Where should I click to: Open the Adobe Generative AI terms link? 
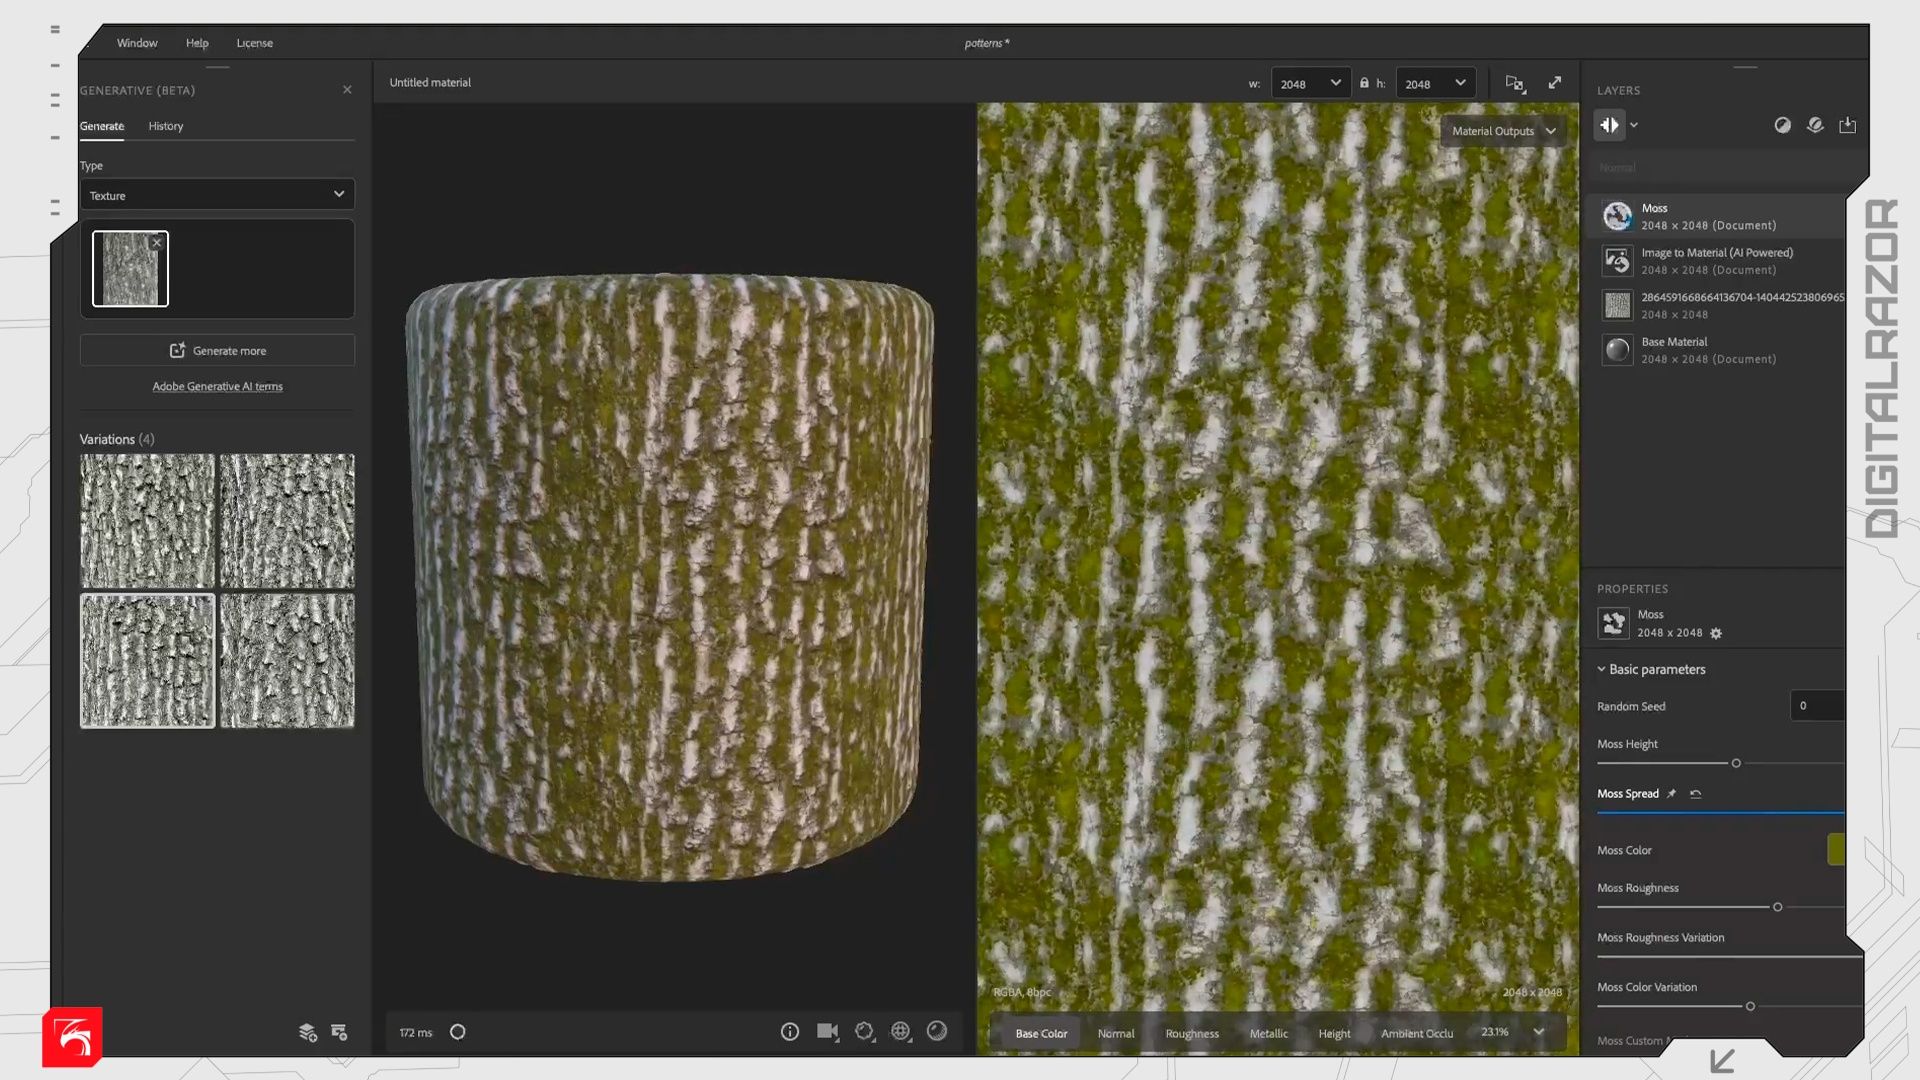[217, 386]
